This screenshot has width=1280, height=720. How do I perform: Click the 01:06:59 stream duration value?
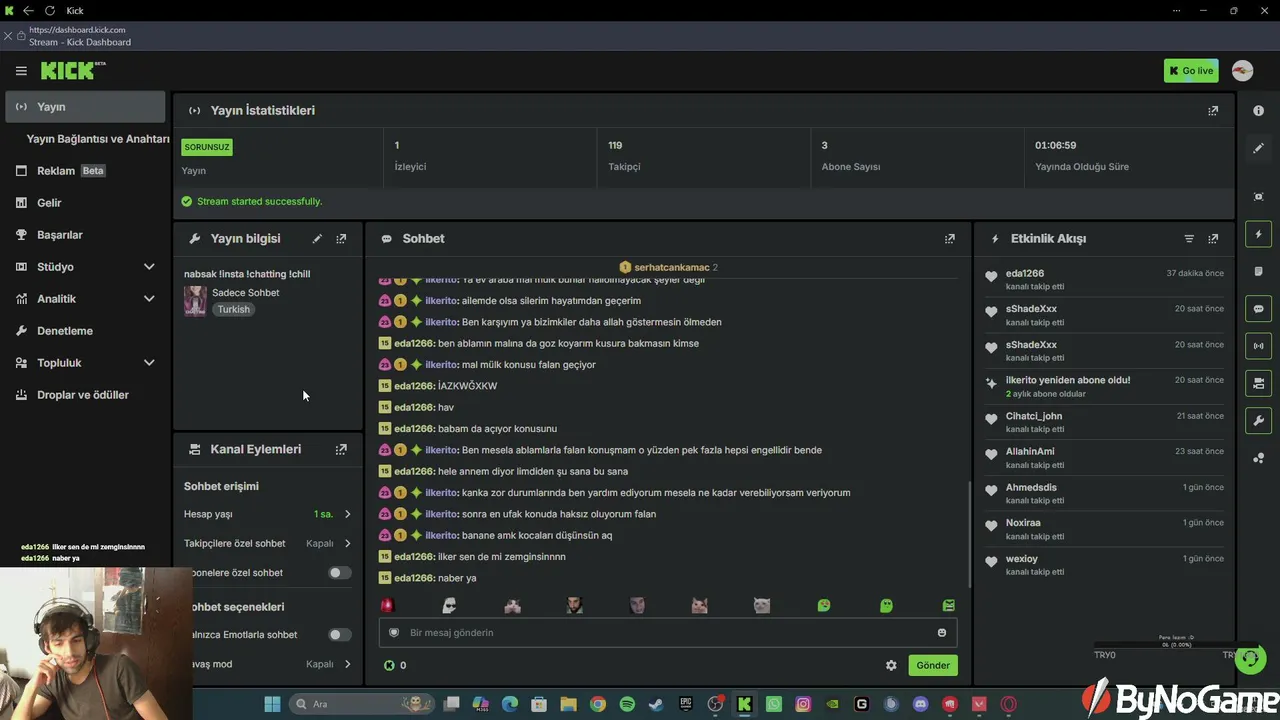click(1056, 146)
